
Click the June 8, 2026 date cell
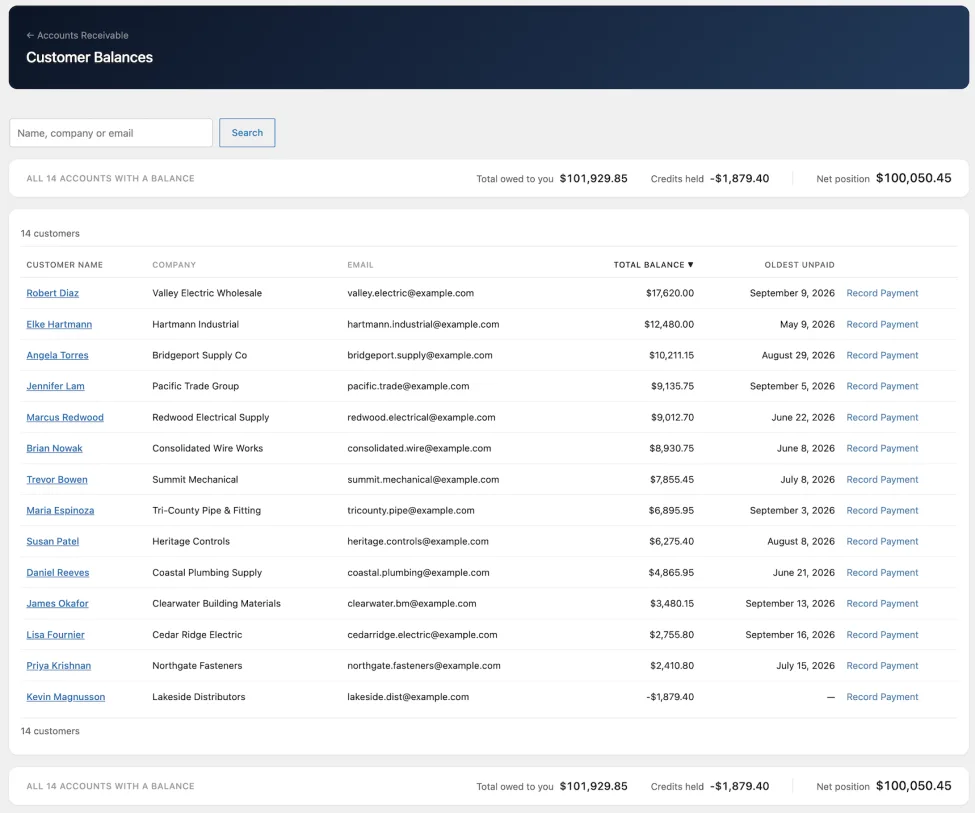(805, 448)
